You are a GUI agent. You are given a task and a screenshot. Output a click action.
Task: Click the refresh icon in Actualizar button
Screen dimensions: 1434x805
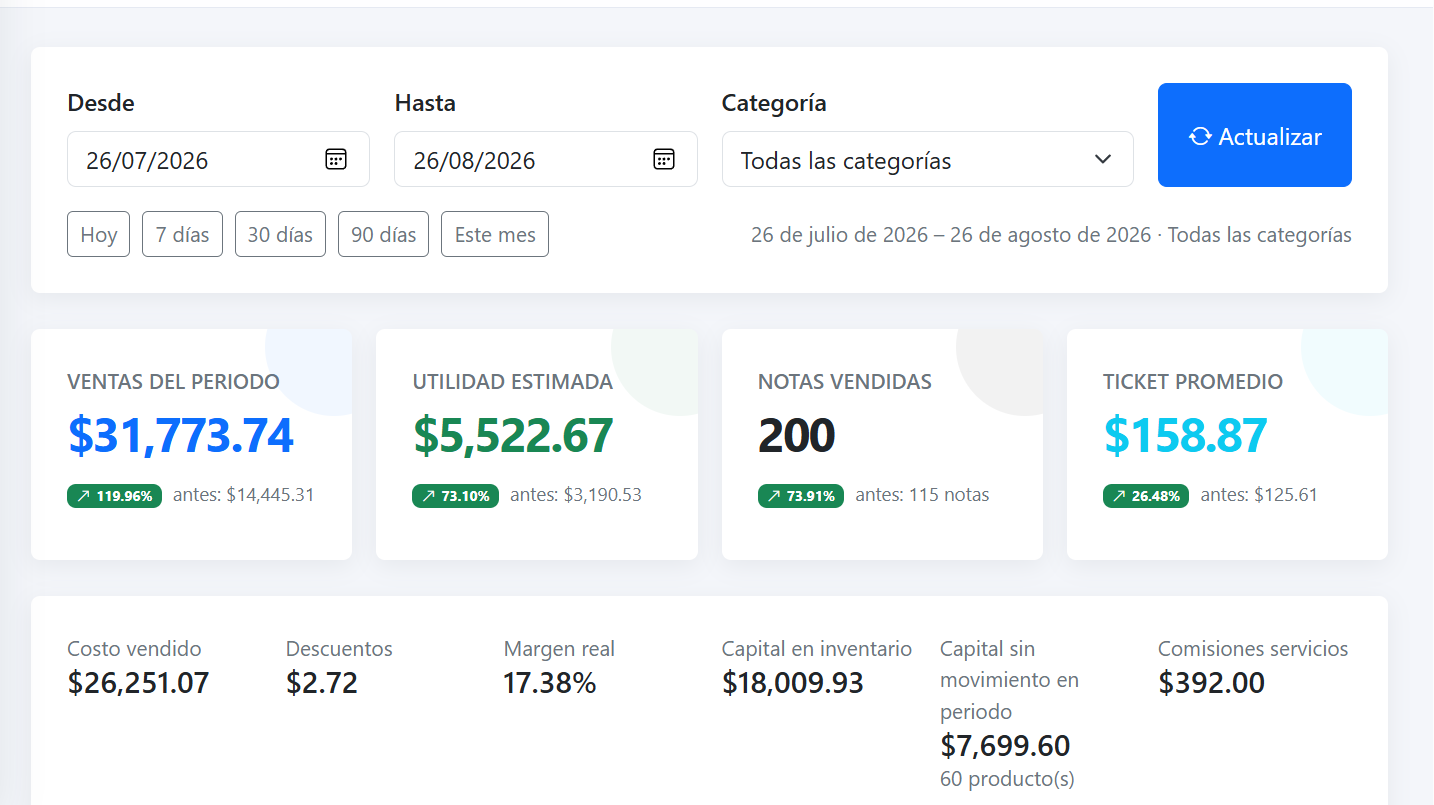tap(1200, 136)
